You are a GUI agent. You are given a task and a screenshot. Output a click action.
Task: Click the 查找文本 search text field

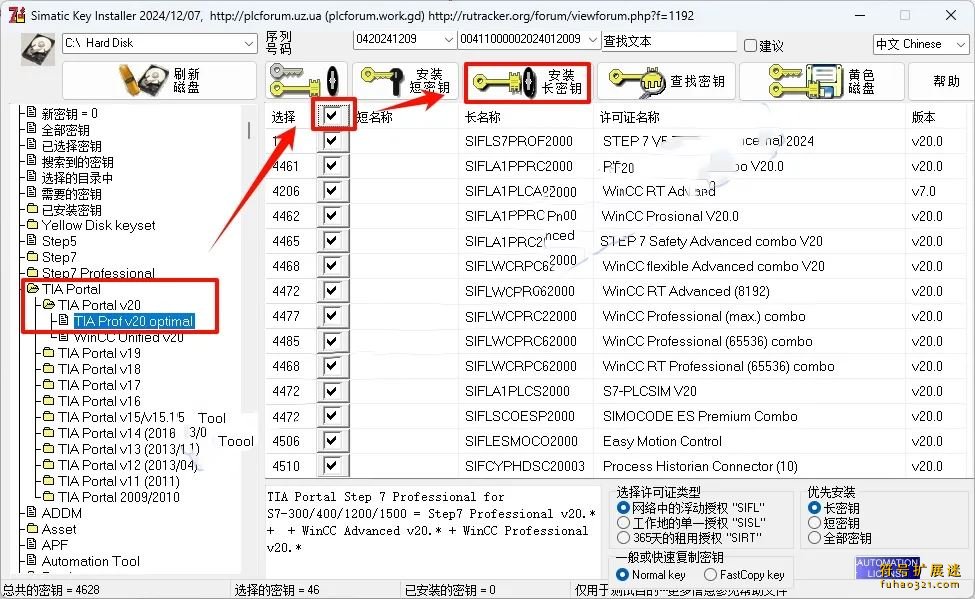point(669,41)
